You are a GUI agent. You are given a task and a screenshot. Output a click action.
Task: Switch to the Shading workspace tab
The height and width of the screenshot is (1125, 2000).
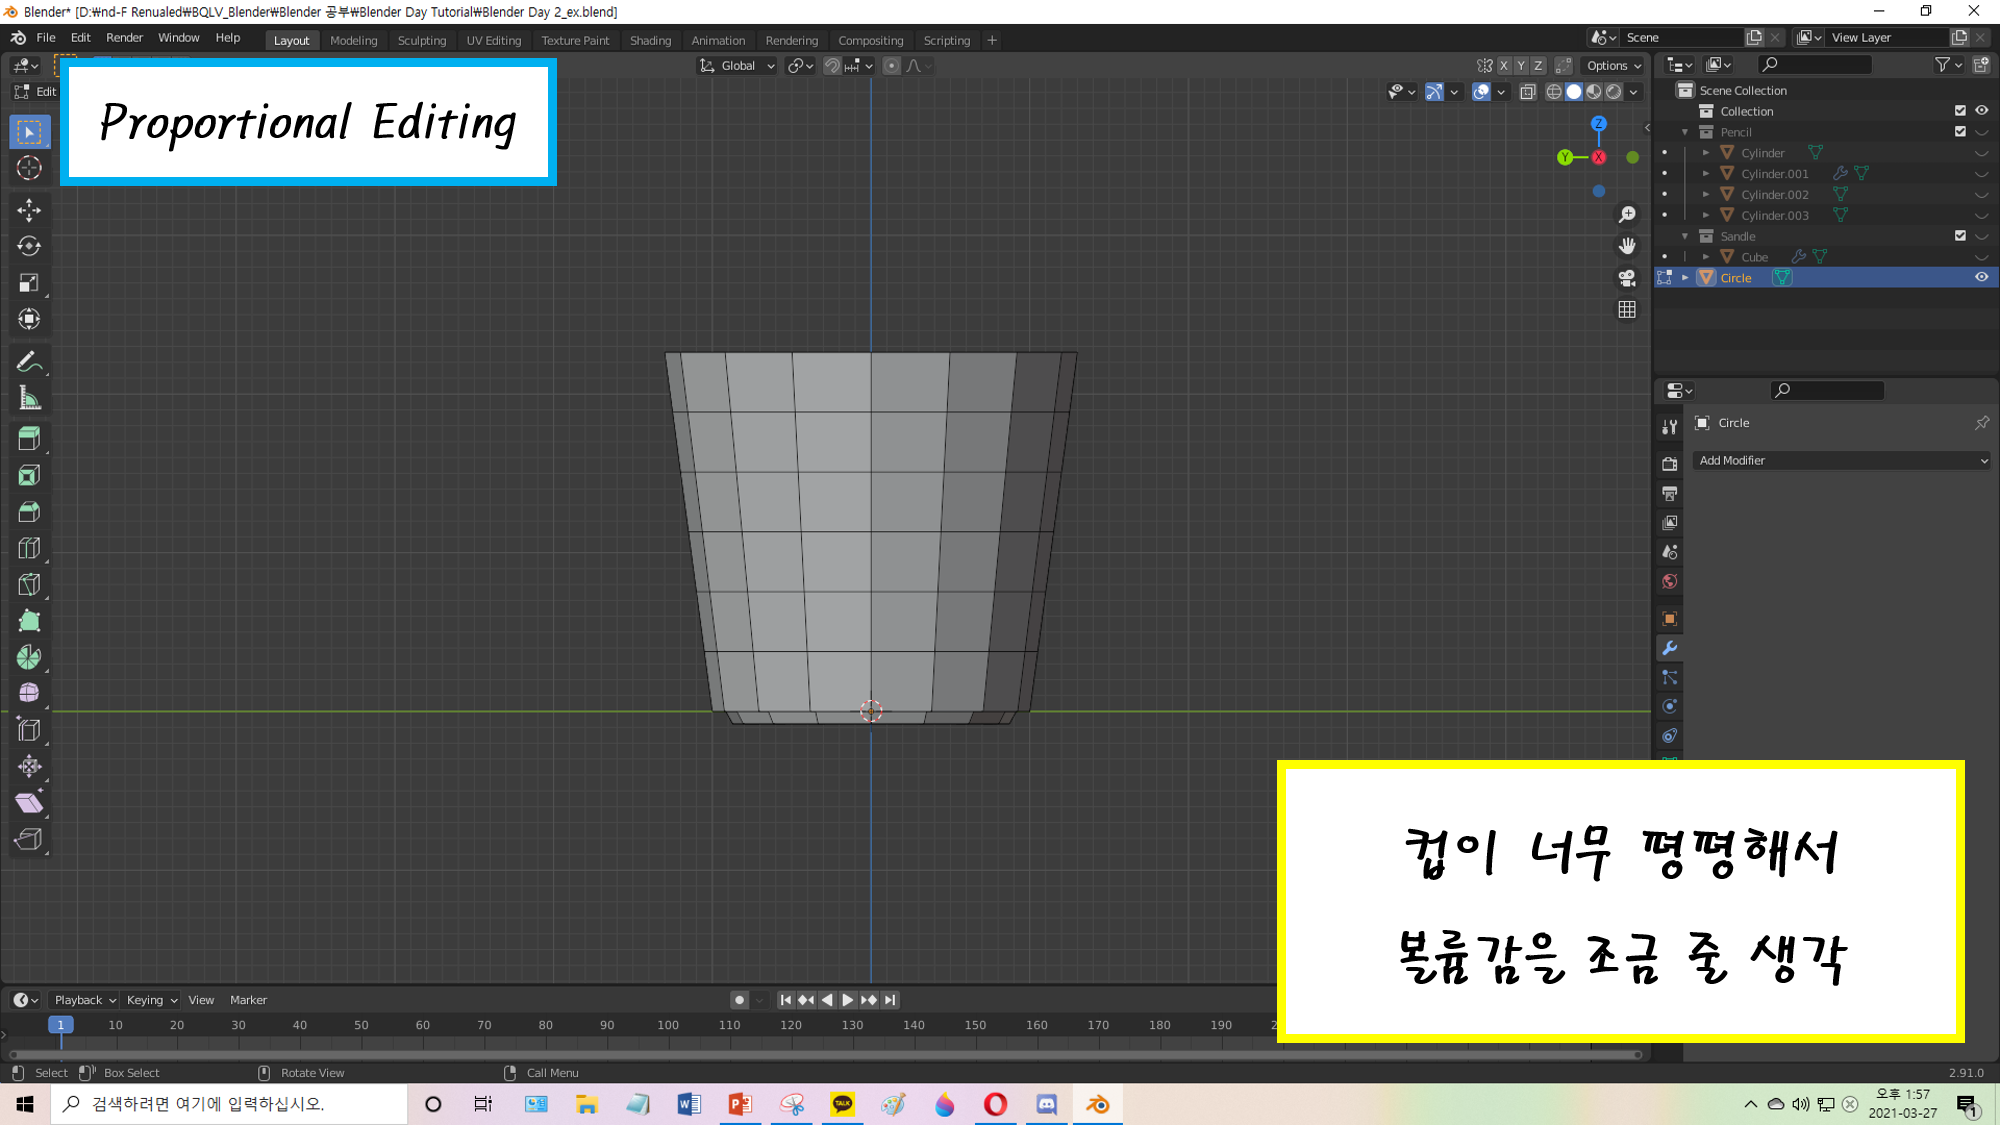click(650, 41)
